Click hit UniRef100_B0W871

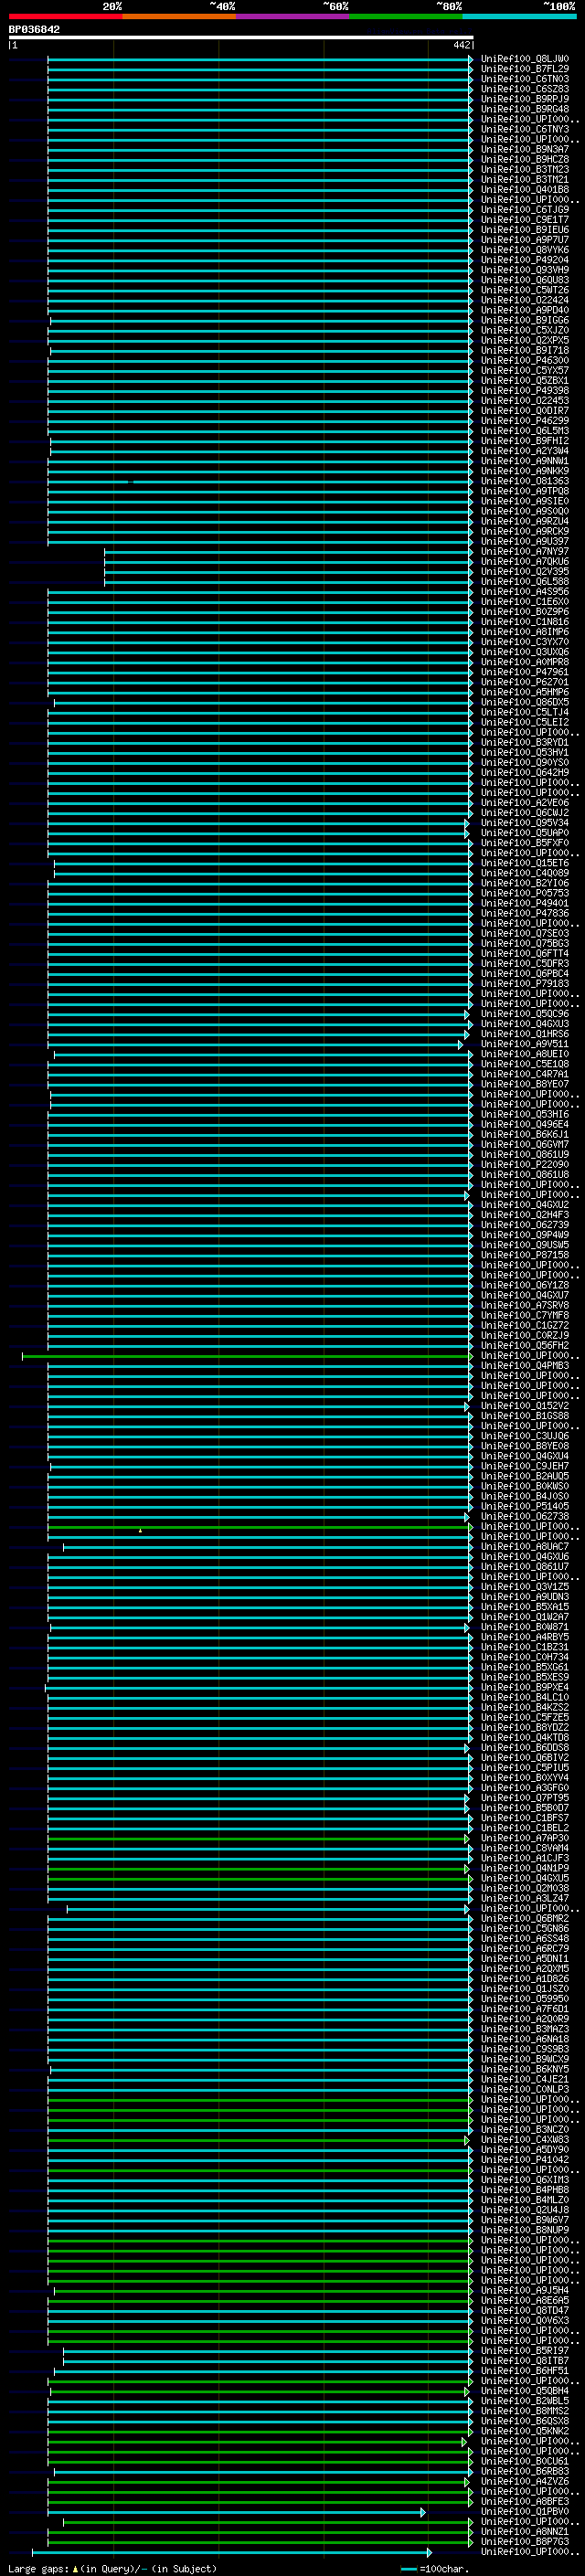coord(524,1627)
